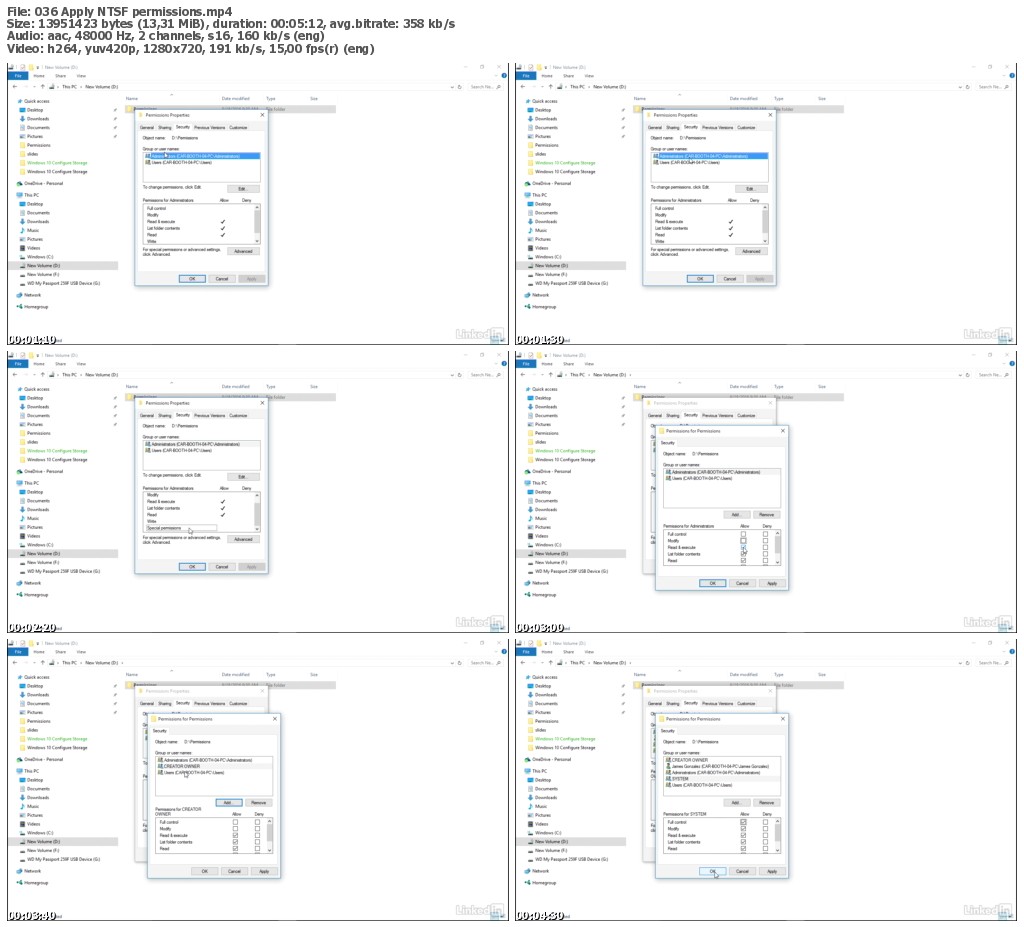
Task: In the 00:02:20 frame, open the address bar dropdown chevron
Action: coord(451,374)
